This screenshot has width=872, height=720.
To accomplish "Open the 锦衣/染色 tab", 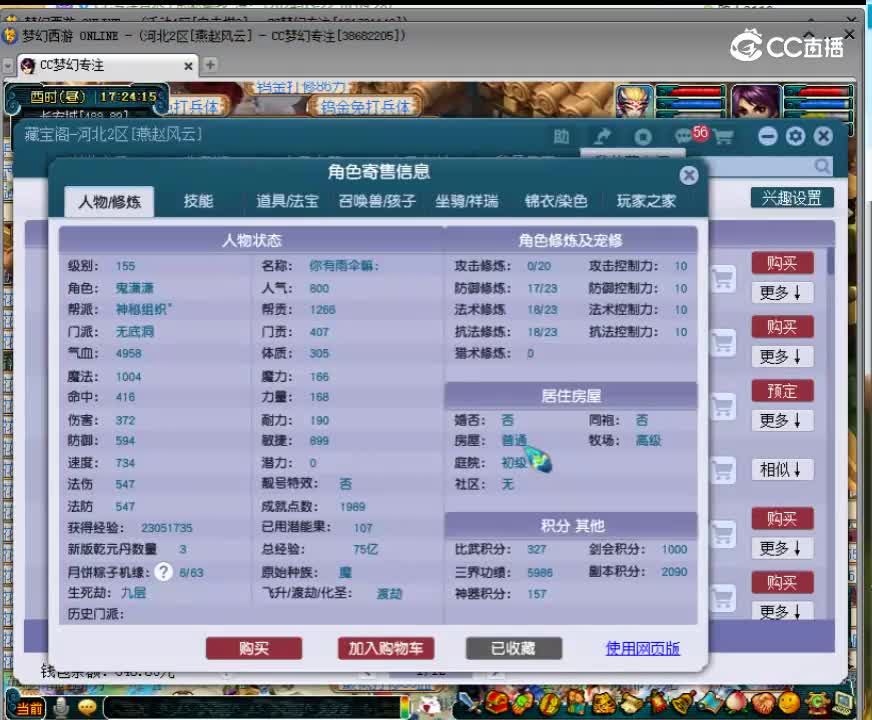I will pos(556,201).
